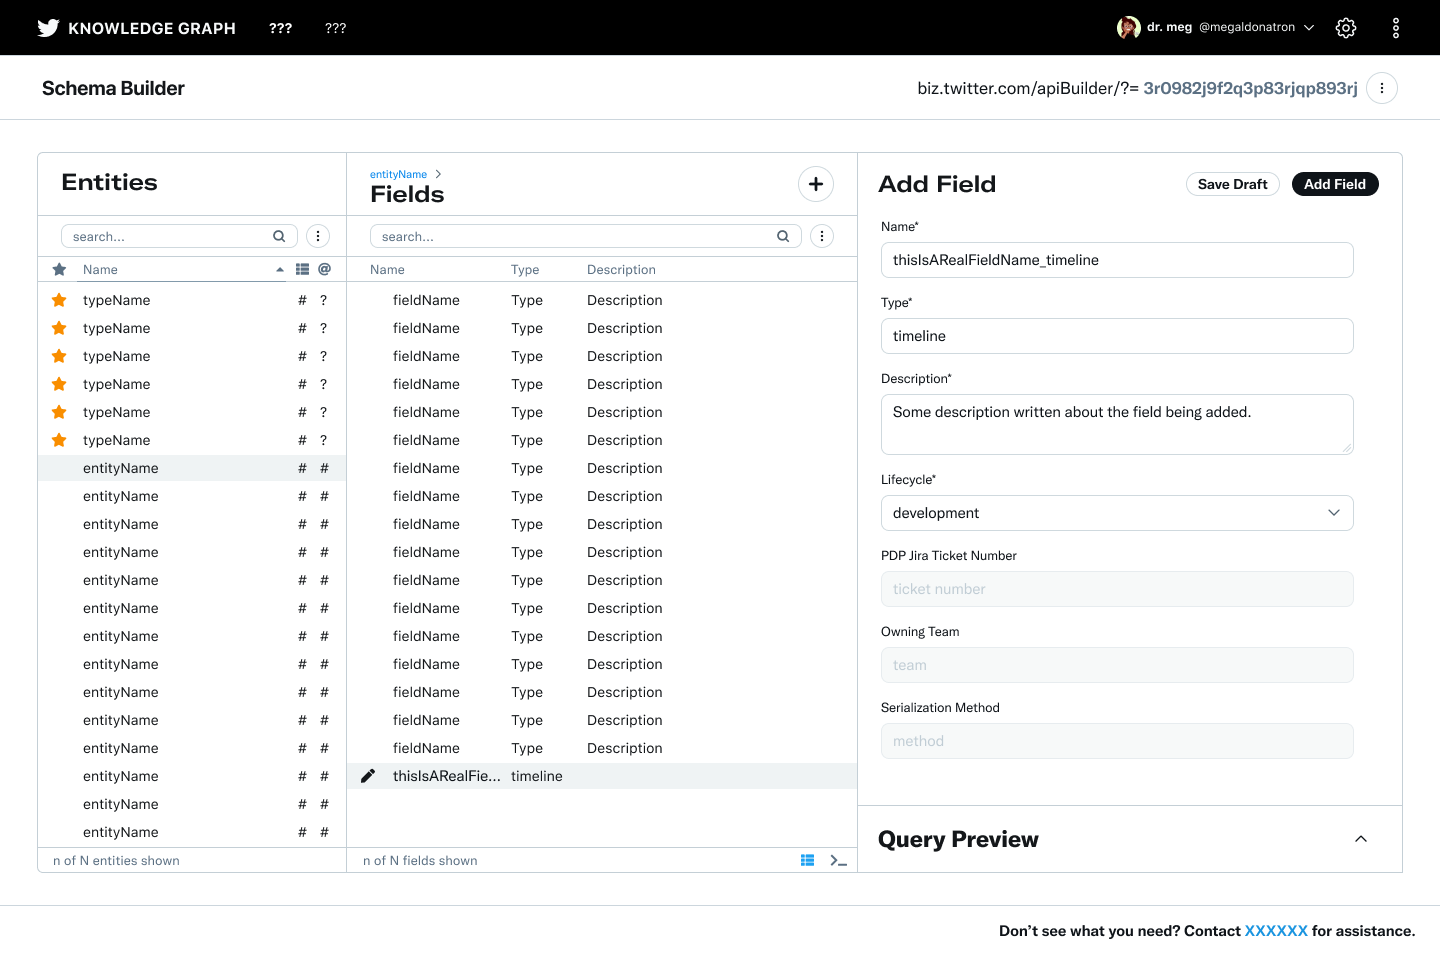Open the kebab menu next to the URL

[x=1382, y=88]
